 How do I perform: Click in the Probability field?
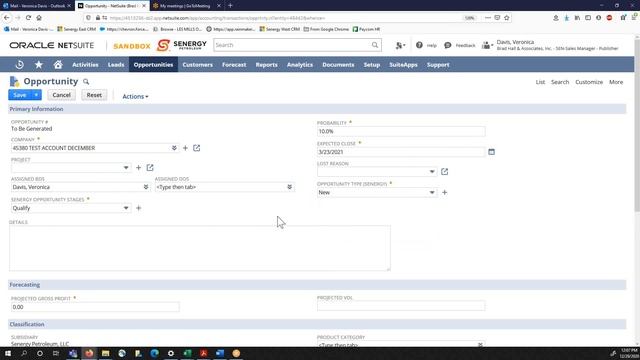click(401, 131)
